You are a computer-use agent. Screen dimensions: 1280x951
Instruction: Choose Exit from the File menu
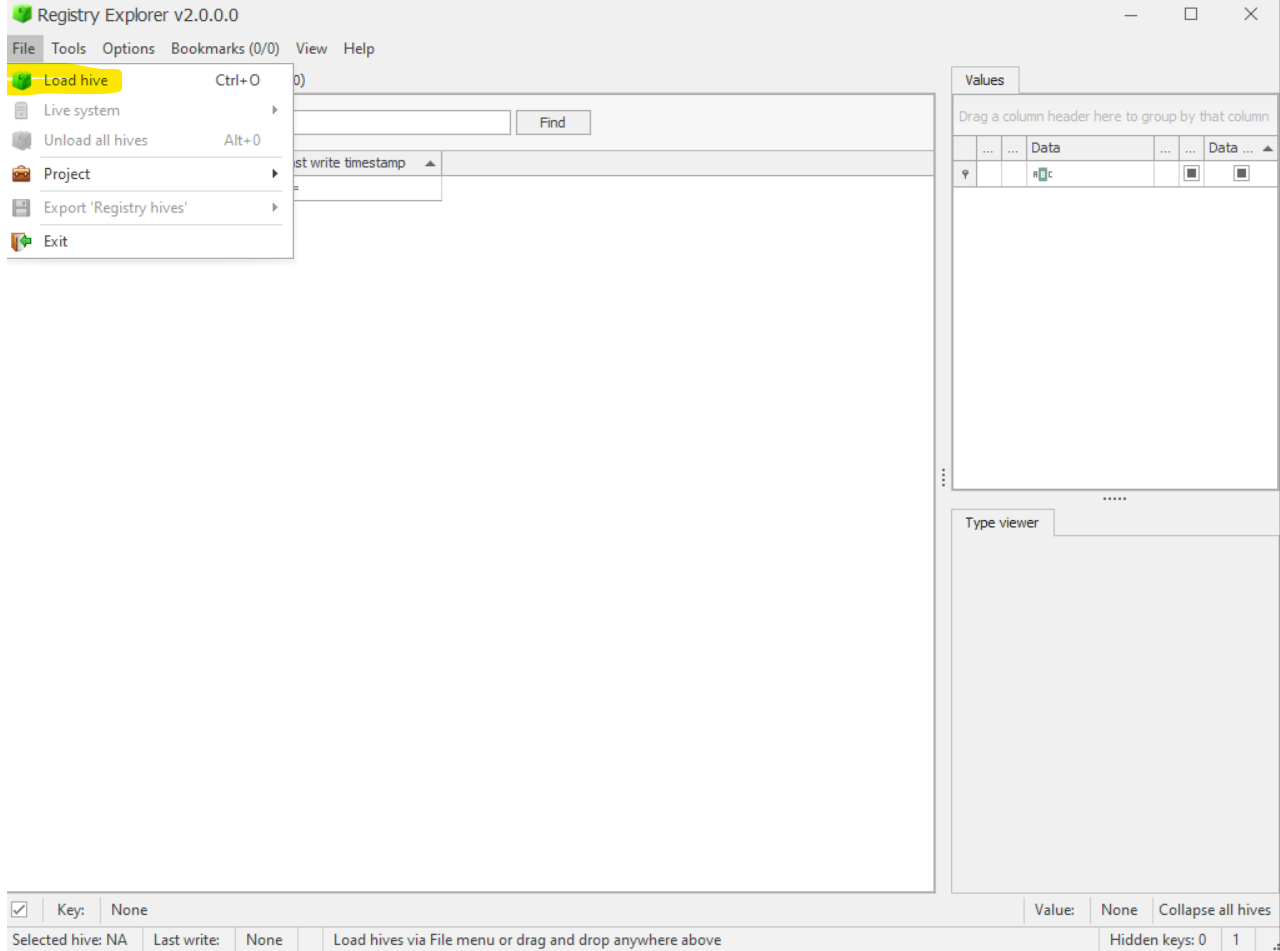click(x=150, y=241)
